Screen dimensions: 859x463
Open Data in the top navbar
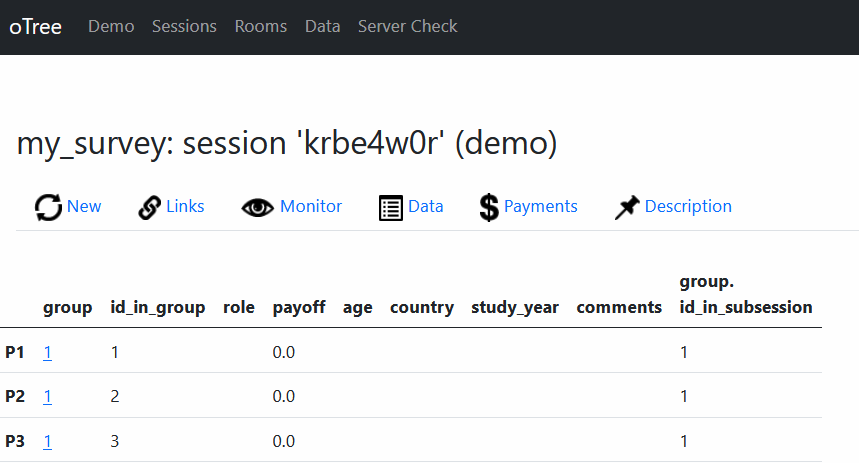(322, 27)
